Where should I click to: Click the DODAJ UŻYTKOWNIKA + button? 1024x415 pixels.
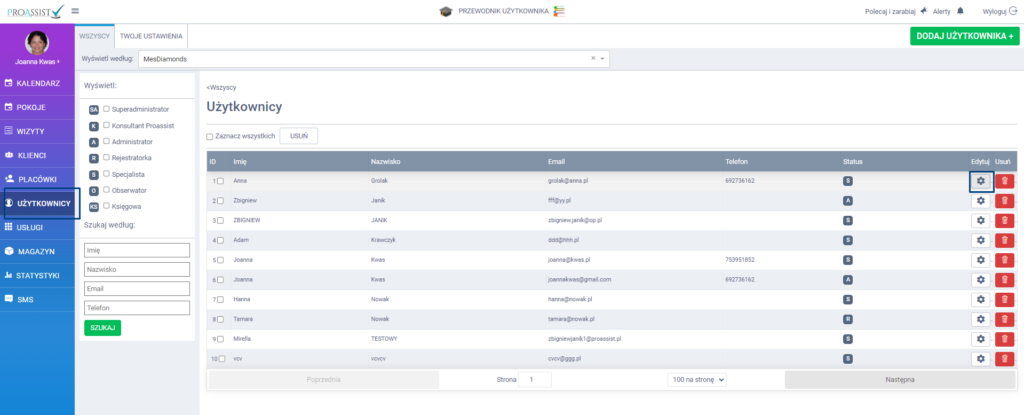964,36
